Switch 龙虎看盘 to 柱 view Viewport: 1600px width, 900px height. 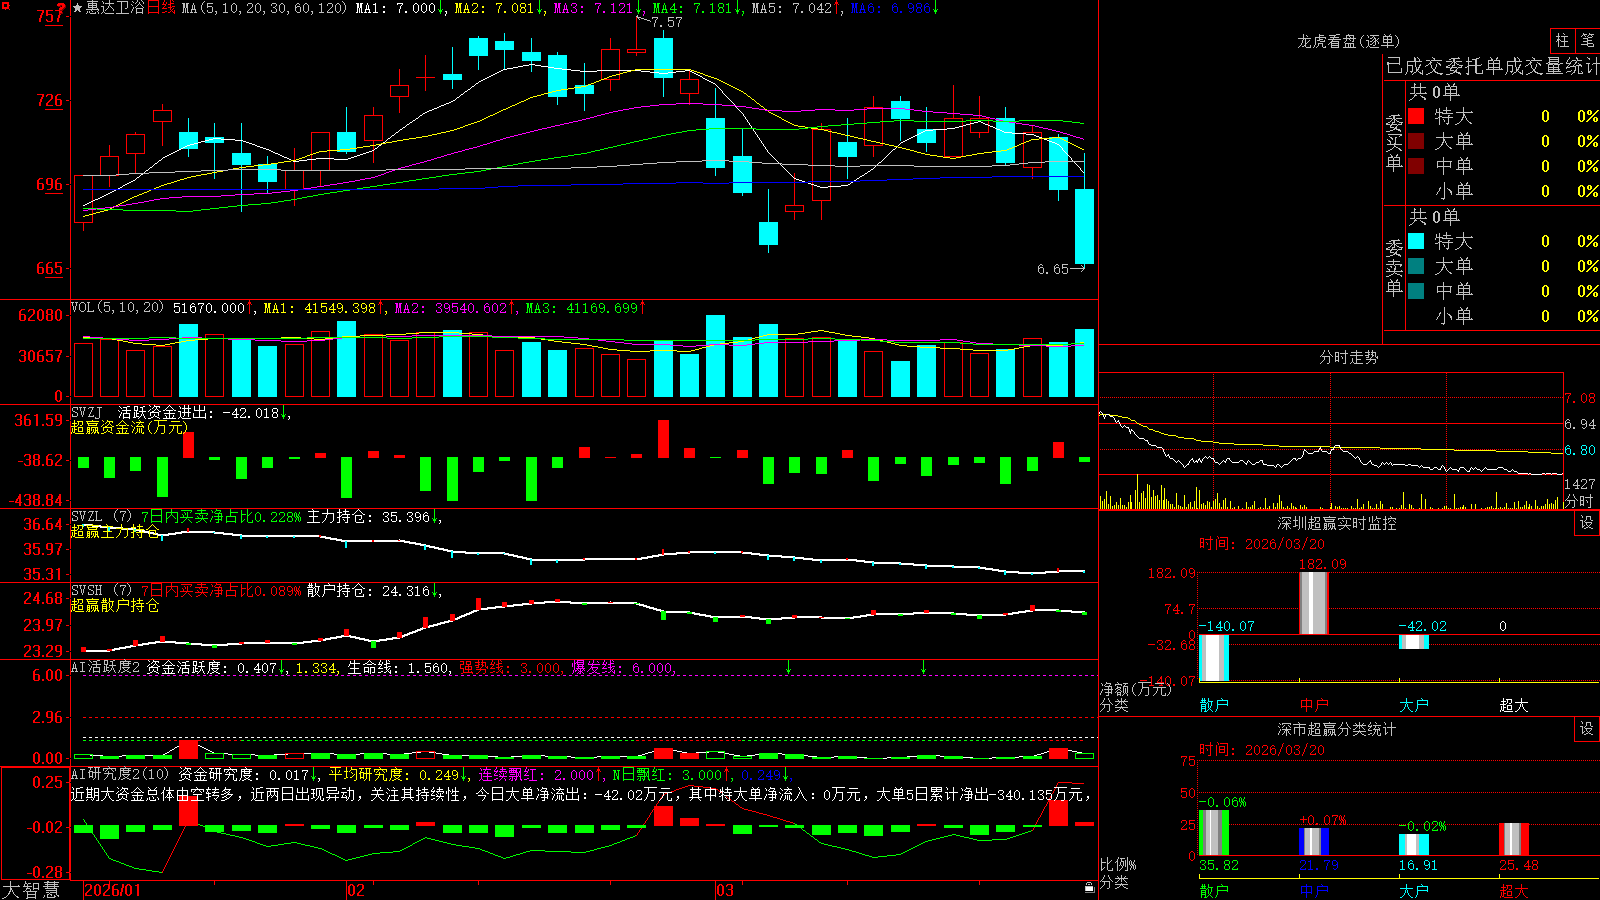click(x=1562, y=40)
